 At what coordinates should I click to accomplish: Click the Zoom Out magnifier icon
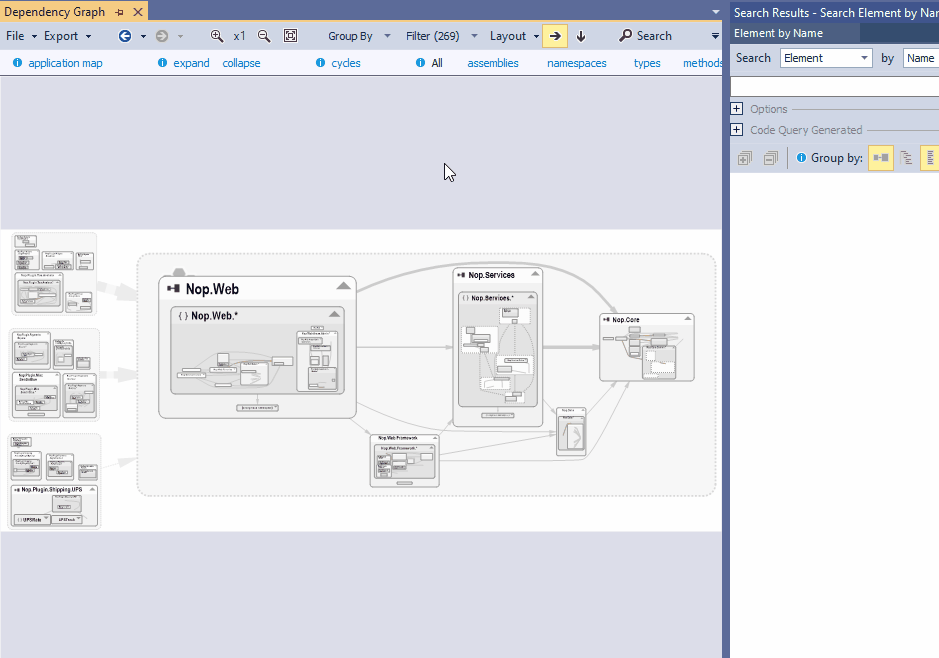click(263, 36)
